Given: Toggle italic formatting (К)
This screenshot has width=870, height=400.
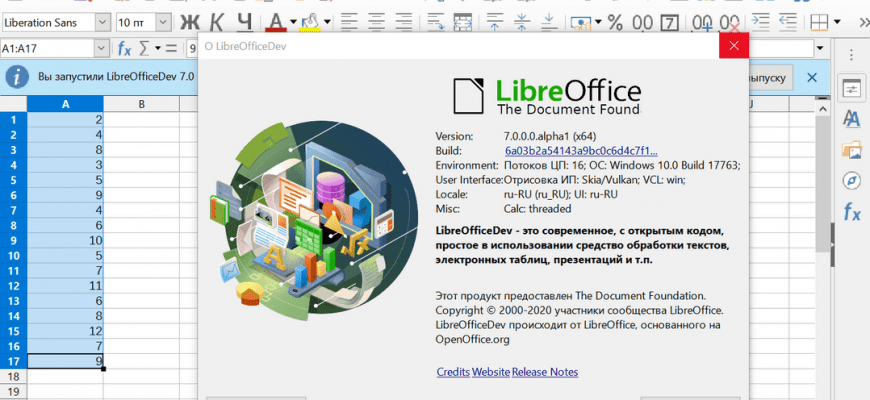Looking at the screenshot, I should click(216, 22).
